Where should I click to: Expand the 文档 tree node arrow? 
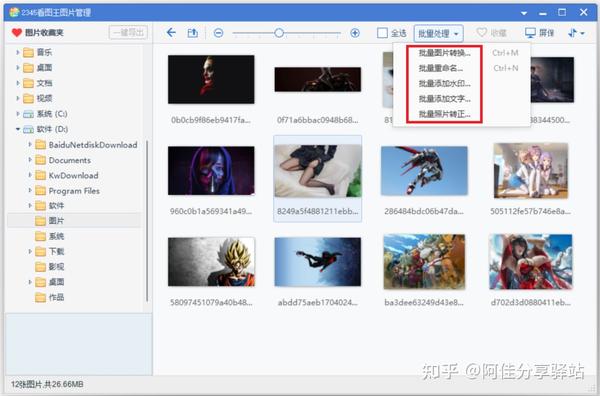pyautogui.click(x=18, y=83)
